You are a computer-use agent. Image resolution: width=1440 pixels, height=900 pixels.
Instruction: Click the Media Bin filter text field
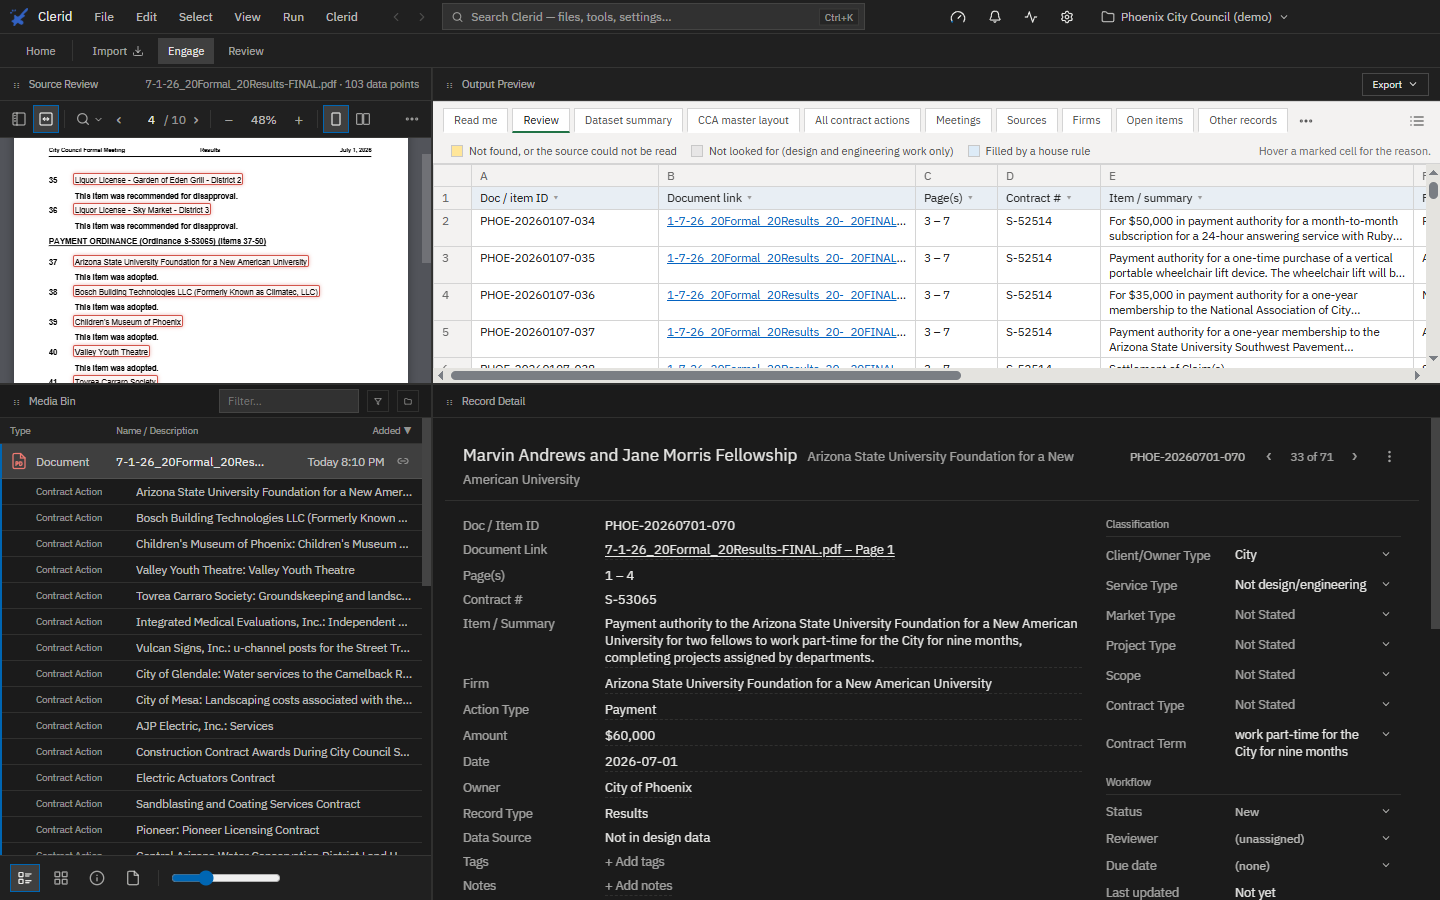click(289, 401)
